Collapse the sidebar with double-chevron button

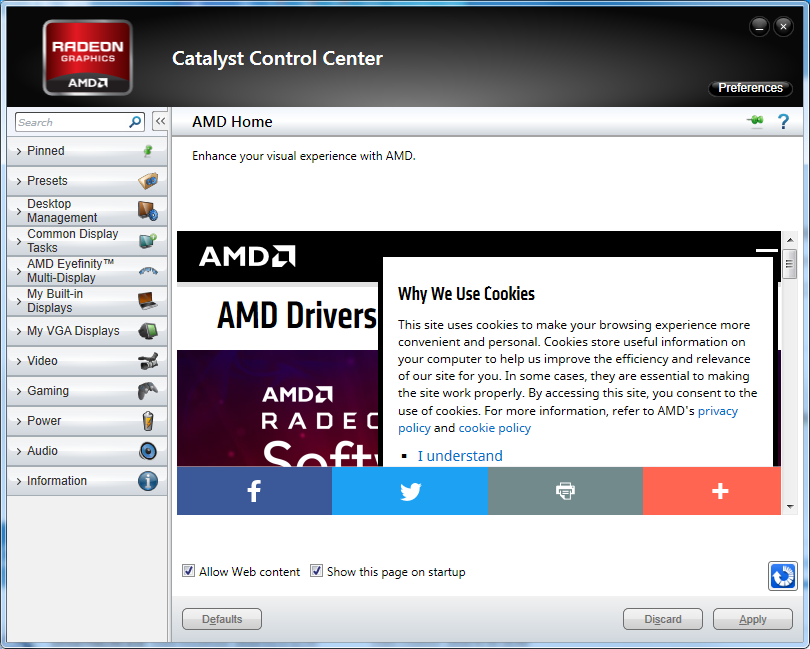click(160, 121)
